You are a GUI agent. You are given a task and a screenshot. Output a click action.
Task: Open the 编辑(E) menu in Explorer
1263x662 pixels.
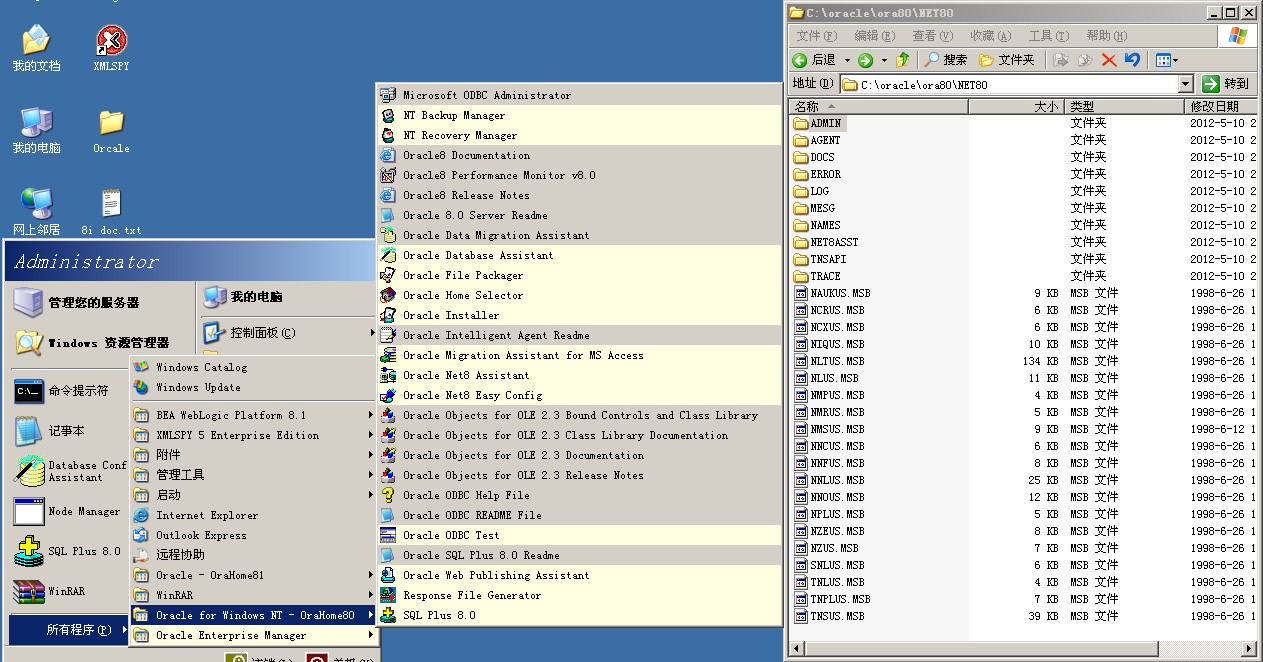(x=874, y=36)
